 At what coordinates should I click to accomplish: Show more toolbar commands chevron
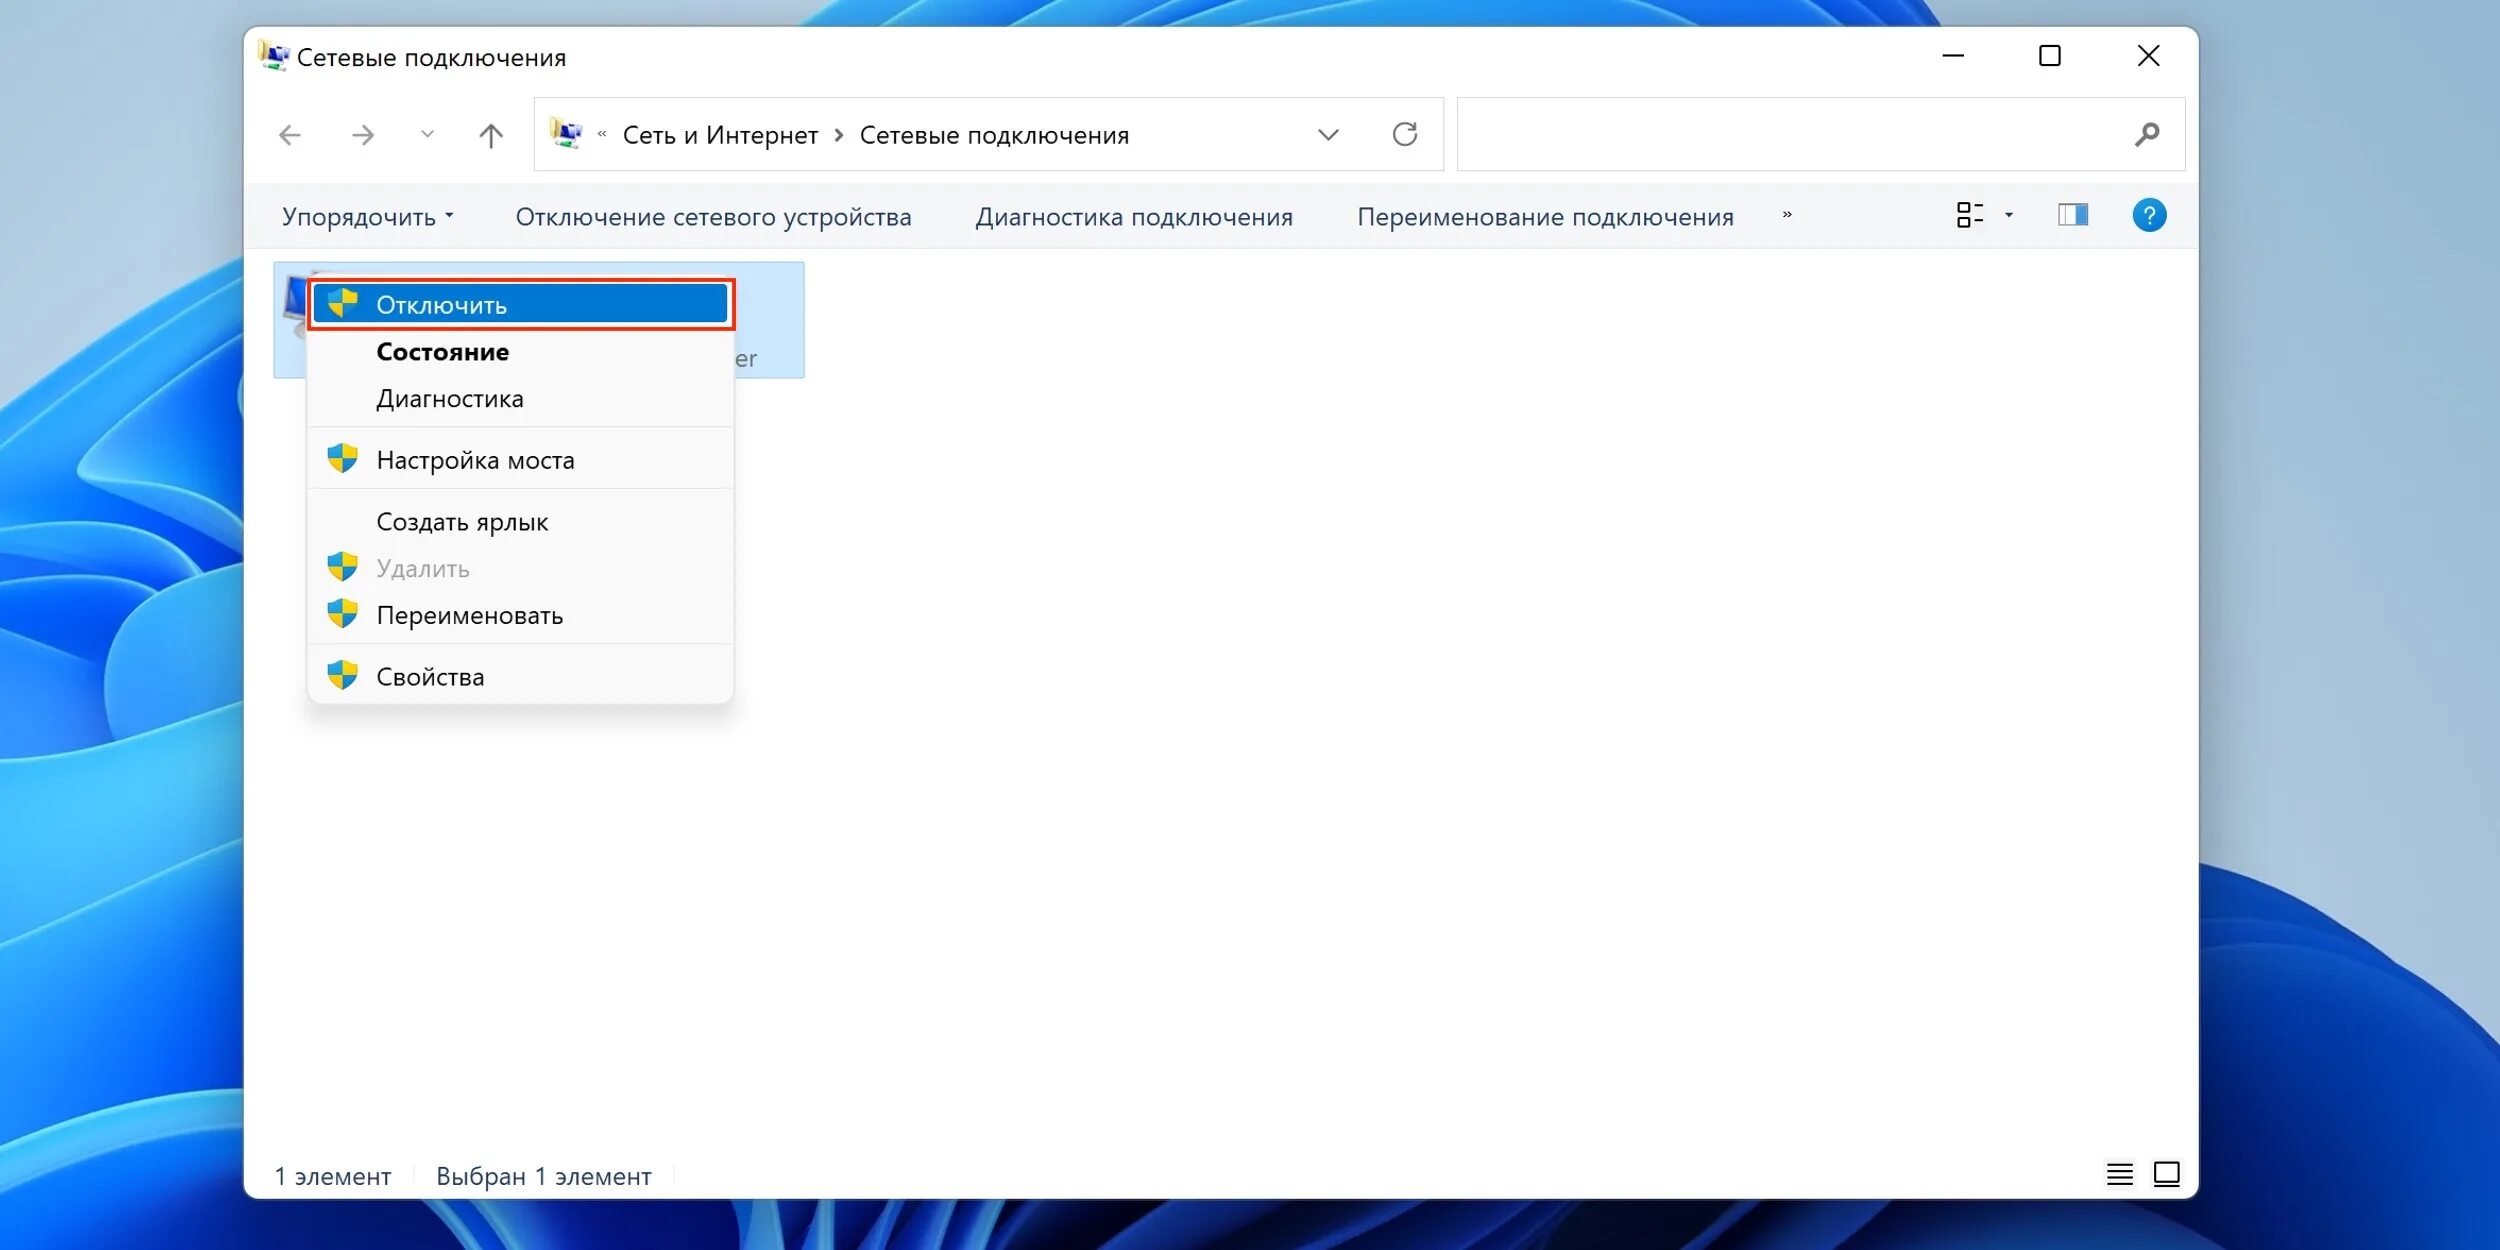1787,215
